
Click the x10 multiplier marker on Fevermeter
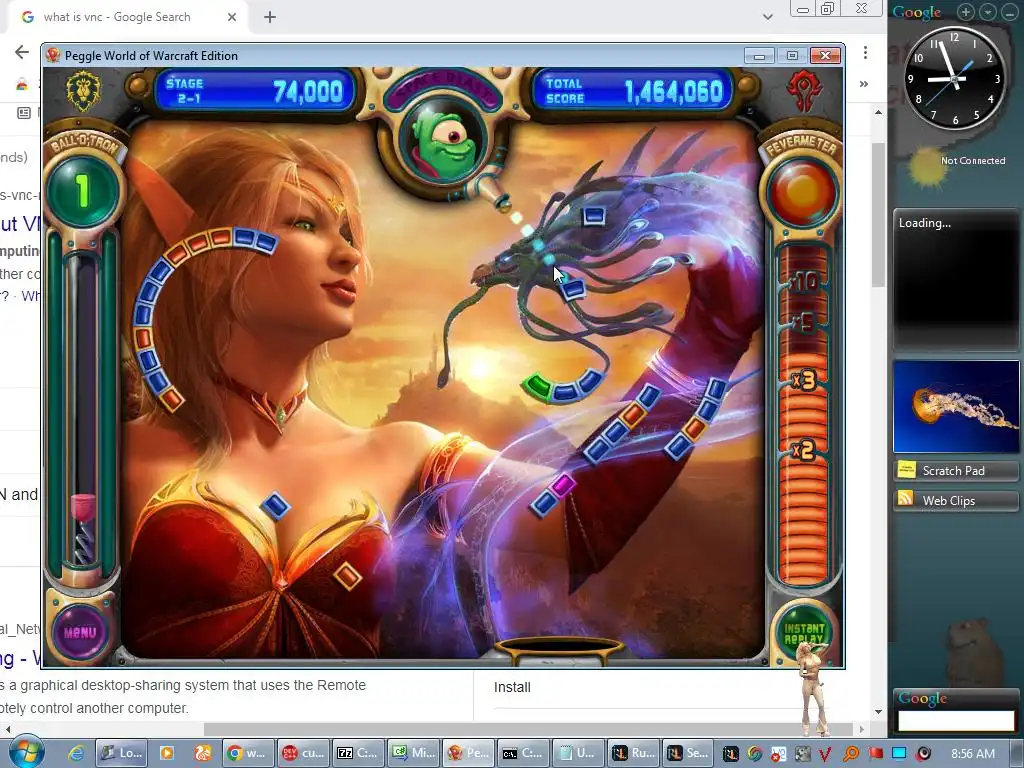(803, 281)
